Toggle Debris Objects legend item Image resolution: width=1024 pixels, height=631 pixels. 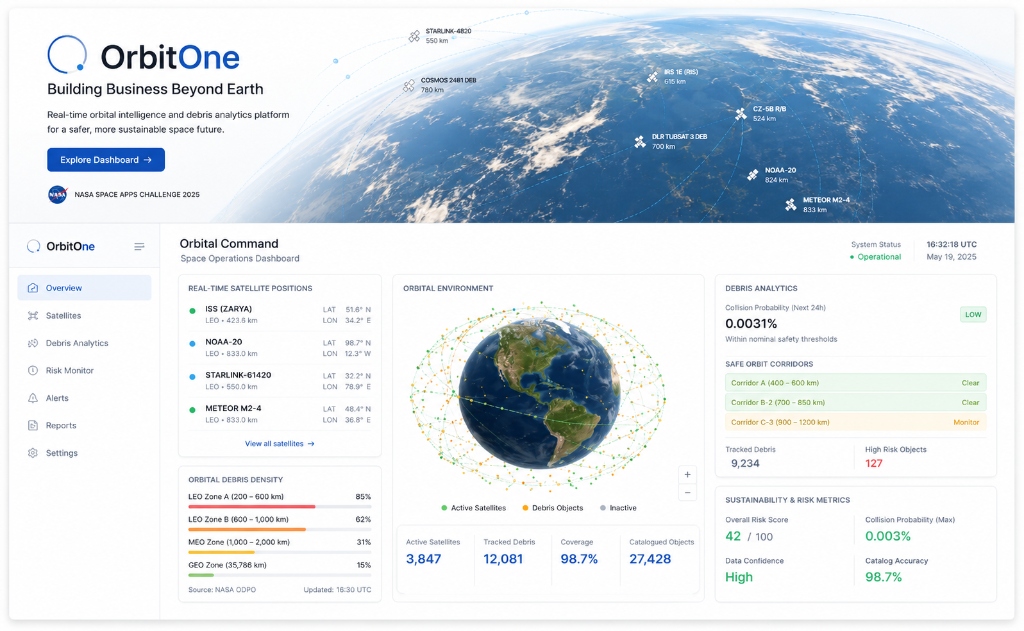pos(552,508)
